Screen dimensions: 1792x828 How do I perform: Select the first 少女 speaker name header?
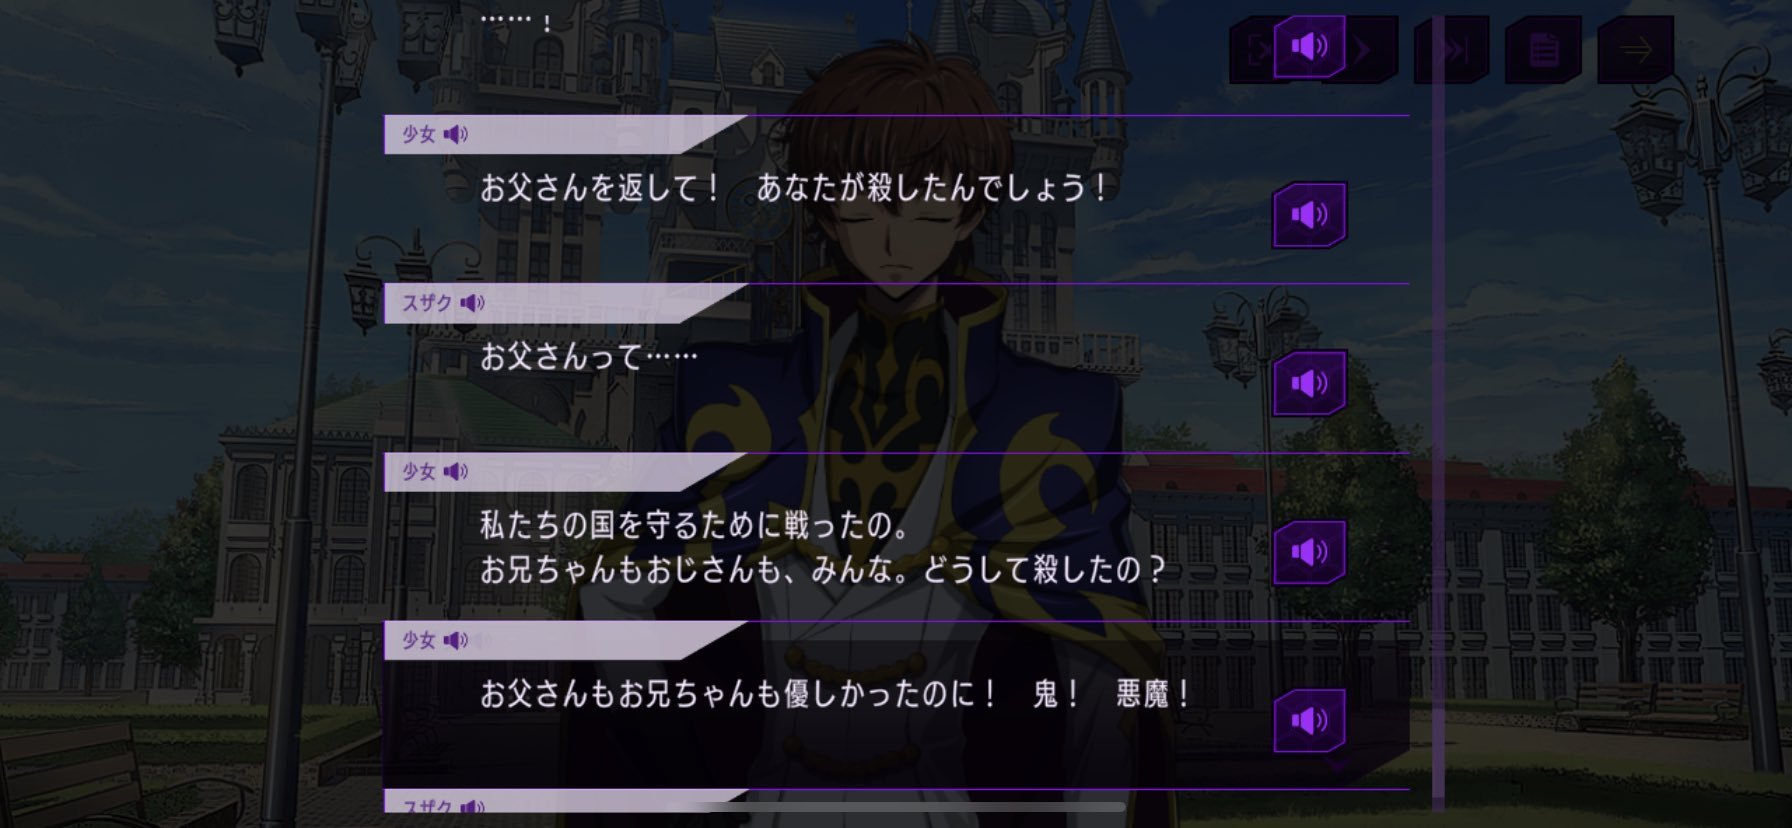click(x=565, y=134)
